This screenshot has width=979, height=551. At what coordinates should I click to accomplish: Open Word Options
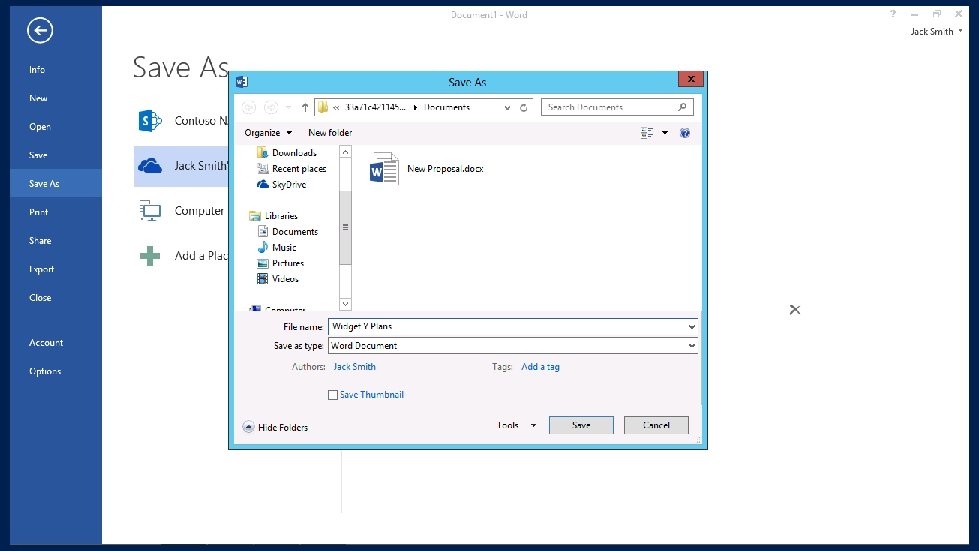coord(45,371)
